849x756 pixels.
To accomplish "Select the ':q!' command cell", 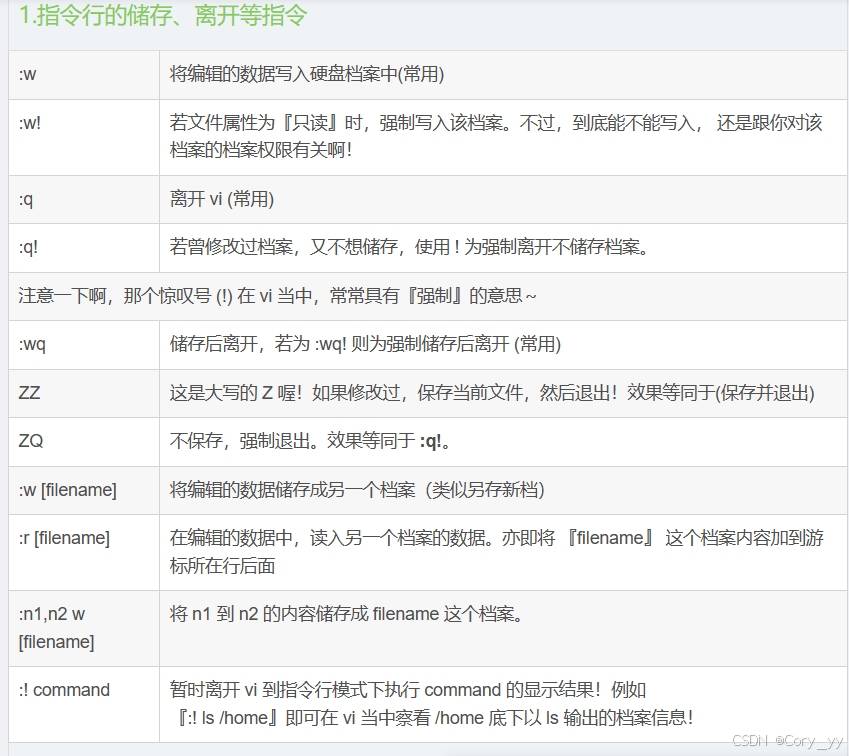I will tap(84, 248).
